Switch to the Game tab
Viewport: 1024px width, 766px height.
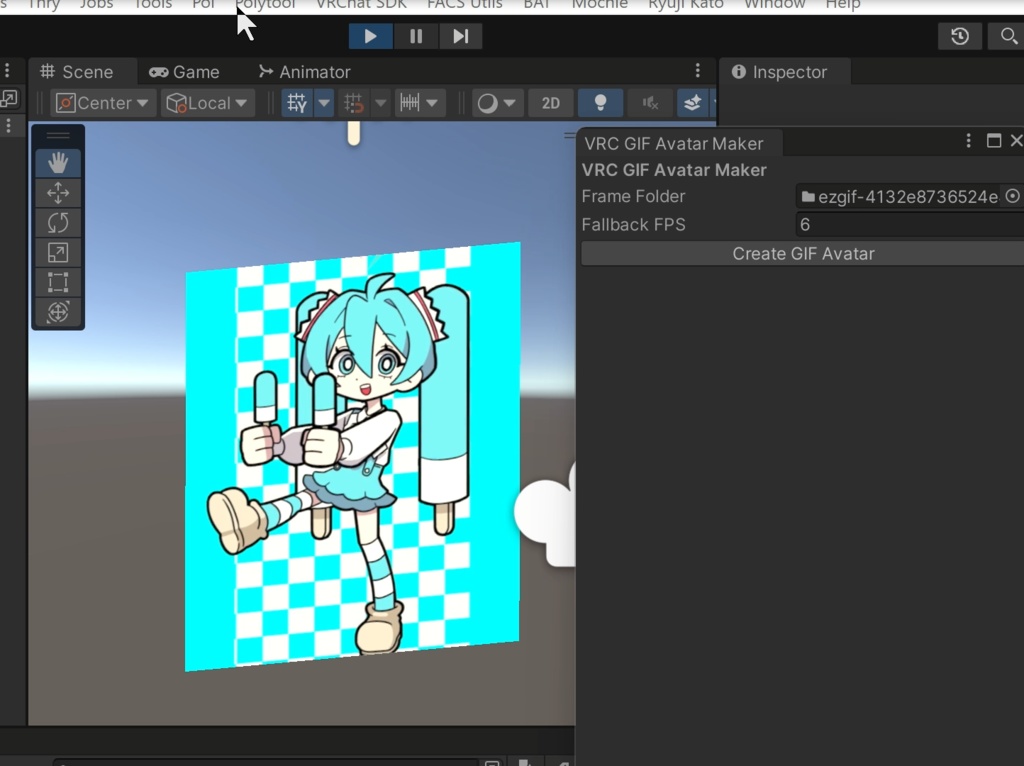point(185,71)
